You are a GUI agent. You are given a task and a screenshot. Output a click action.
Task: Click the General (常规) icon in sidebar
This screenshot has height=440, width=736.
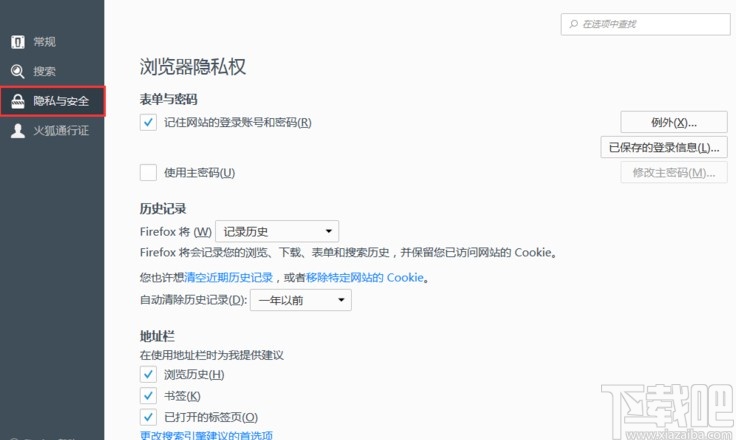tap(17, 42)
